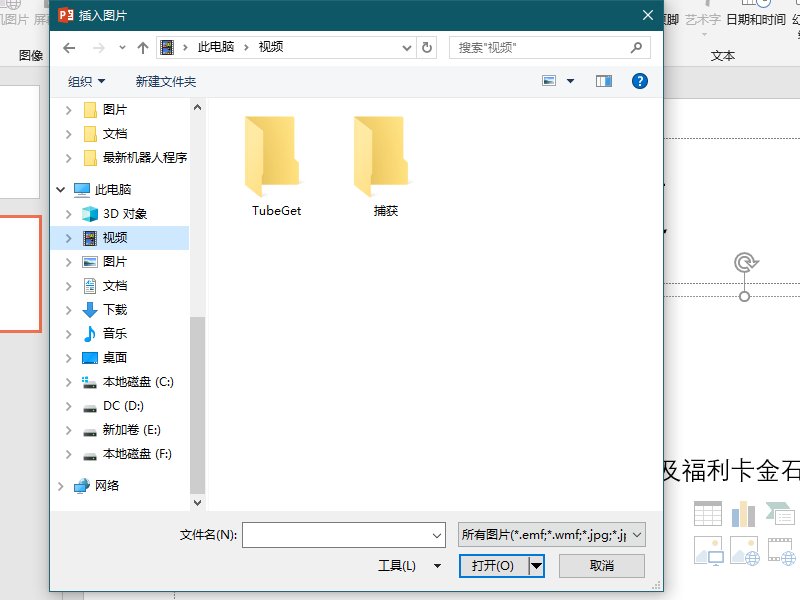Click the insert SmartArt graphic placeholder icon
This screenshot has width=800, height=600.
[780, 512]
